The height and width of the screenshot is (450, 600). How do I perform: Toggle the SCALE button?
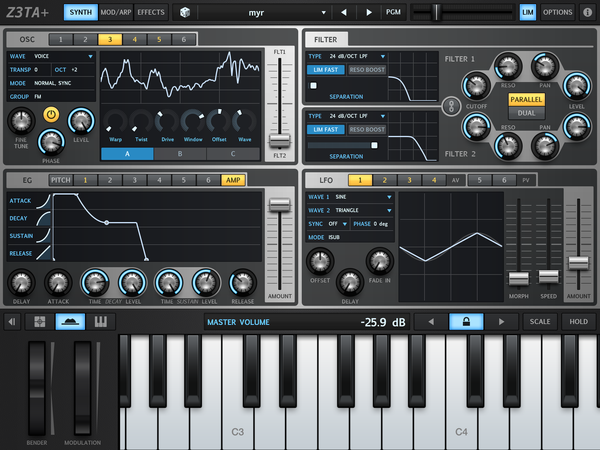[x=540, y=322]
